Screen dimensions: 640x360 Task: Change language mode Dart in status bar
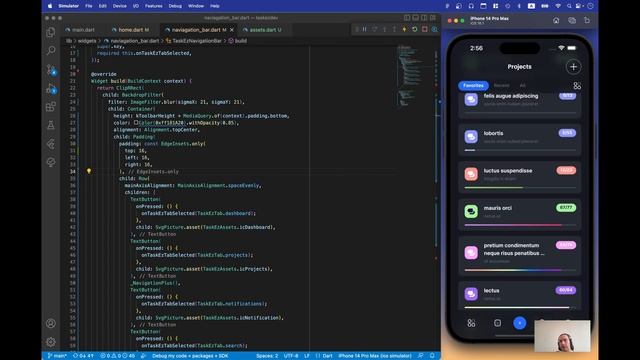(327, 356)
